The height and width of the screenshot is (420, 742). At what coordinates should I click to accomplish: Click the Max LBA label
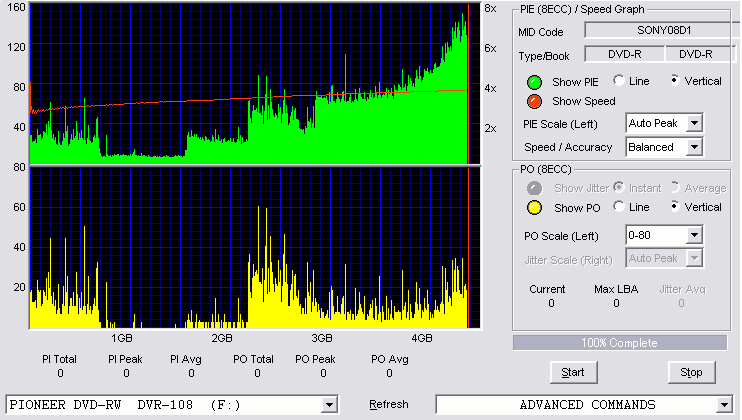click(x=616, y=289)
